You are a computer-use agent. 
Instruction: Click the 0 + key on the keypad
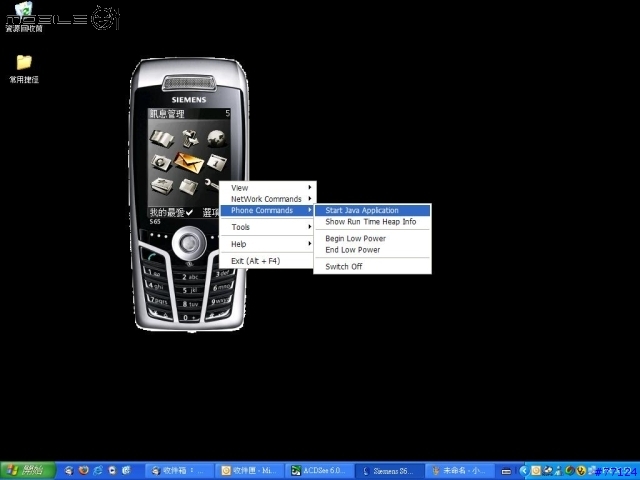pyautogui.click(x=190, y=317)
